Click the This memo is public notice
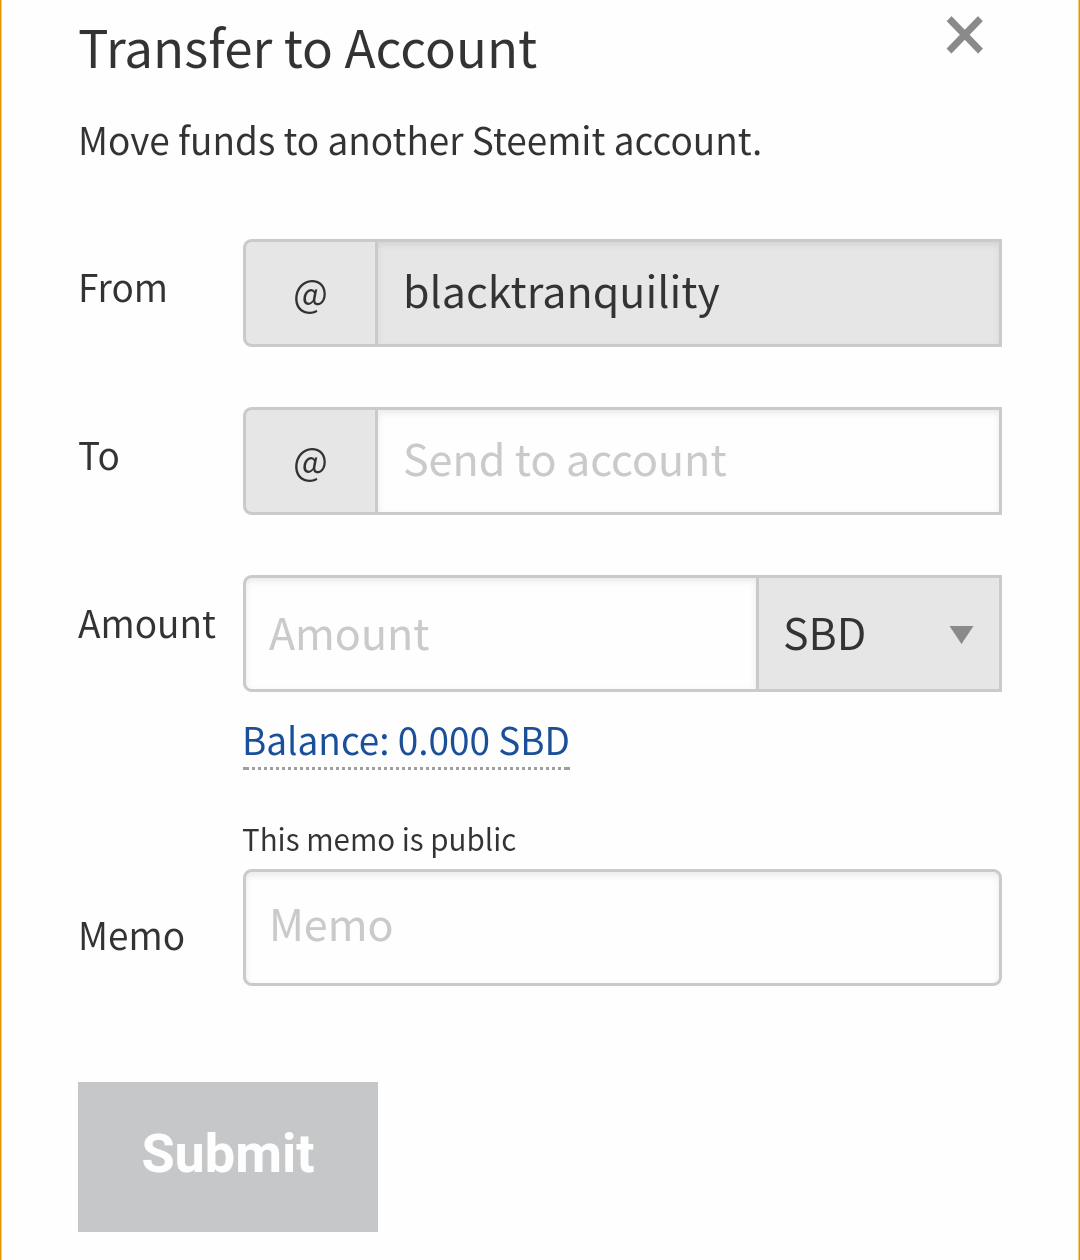 [x=379, y=839]
